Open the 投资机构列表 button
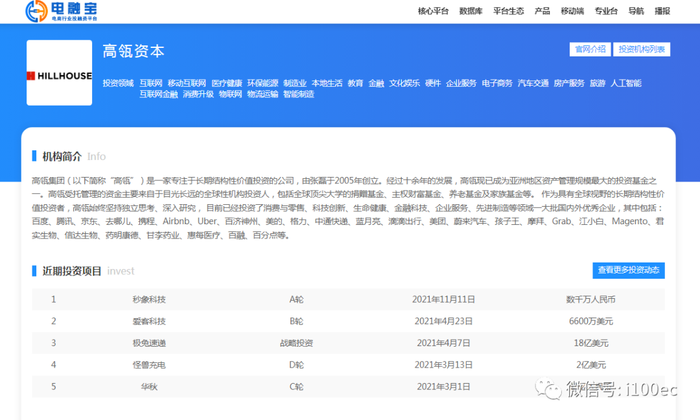The height and width of the screenshot is (420, 700). point(642,49)
